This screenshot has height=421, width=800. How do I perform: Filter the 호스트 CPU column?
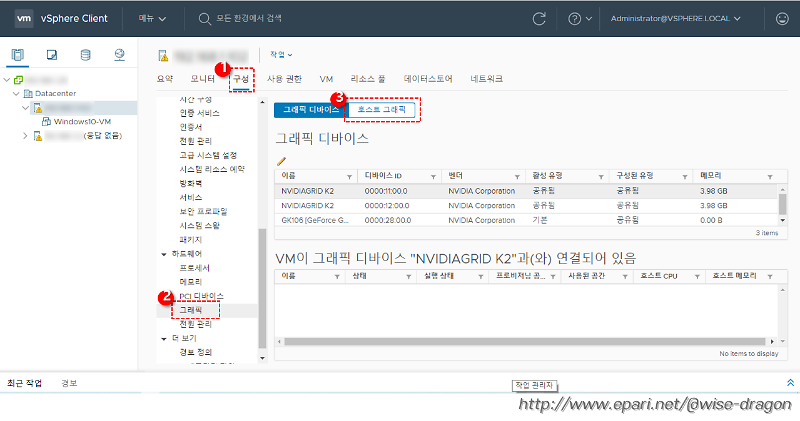pyautogui.click(x=697, y=277)
